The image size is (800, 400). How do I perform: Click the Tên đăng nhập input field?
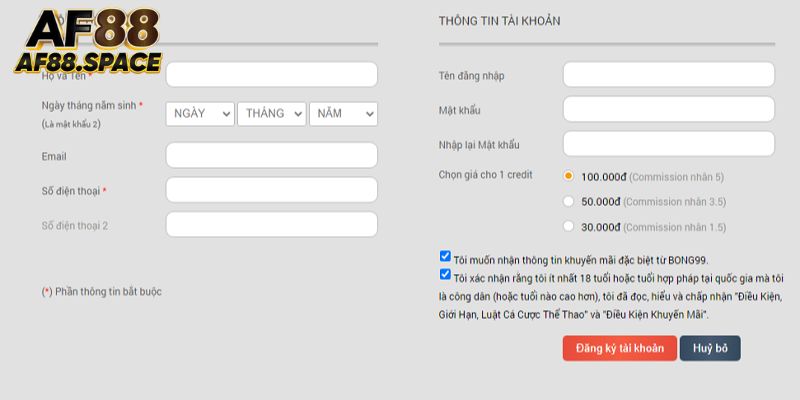point(669,75)
